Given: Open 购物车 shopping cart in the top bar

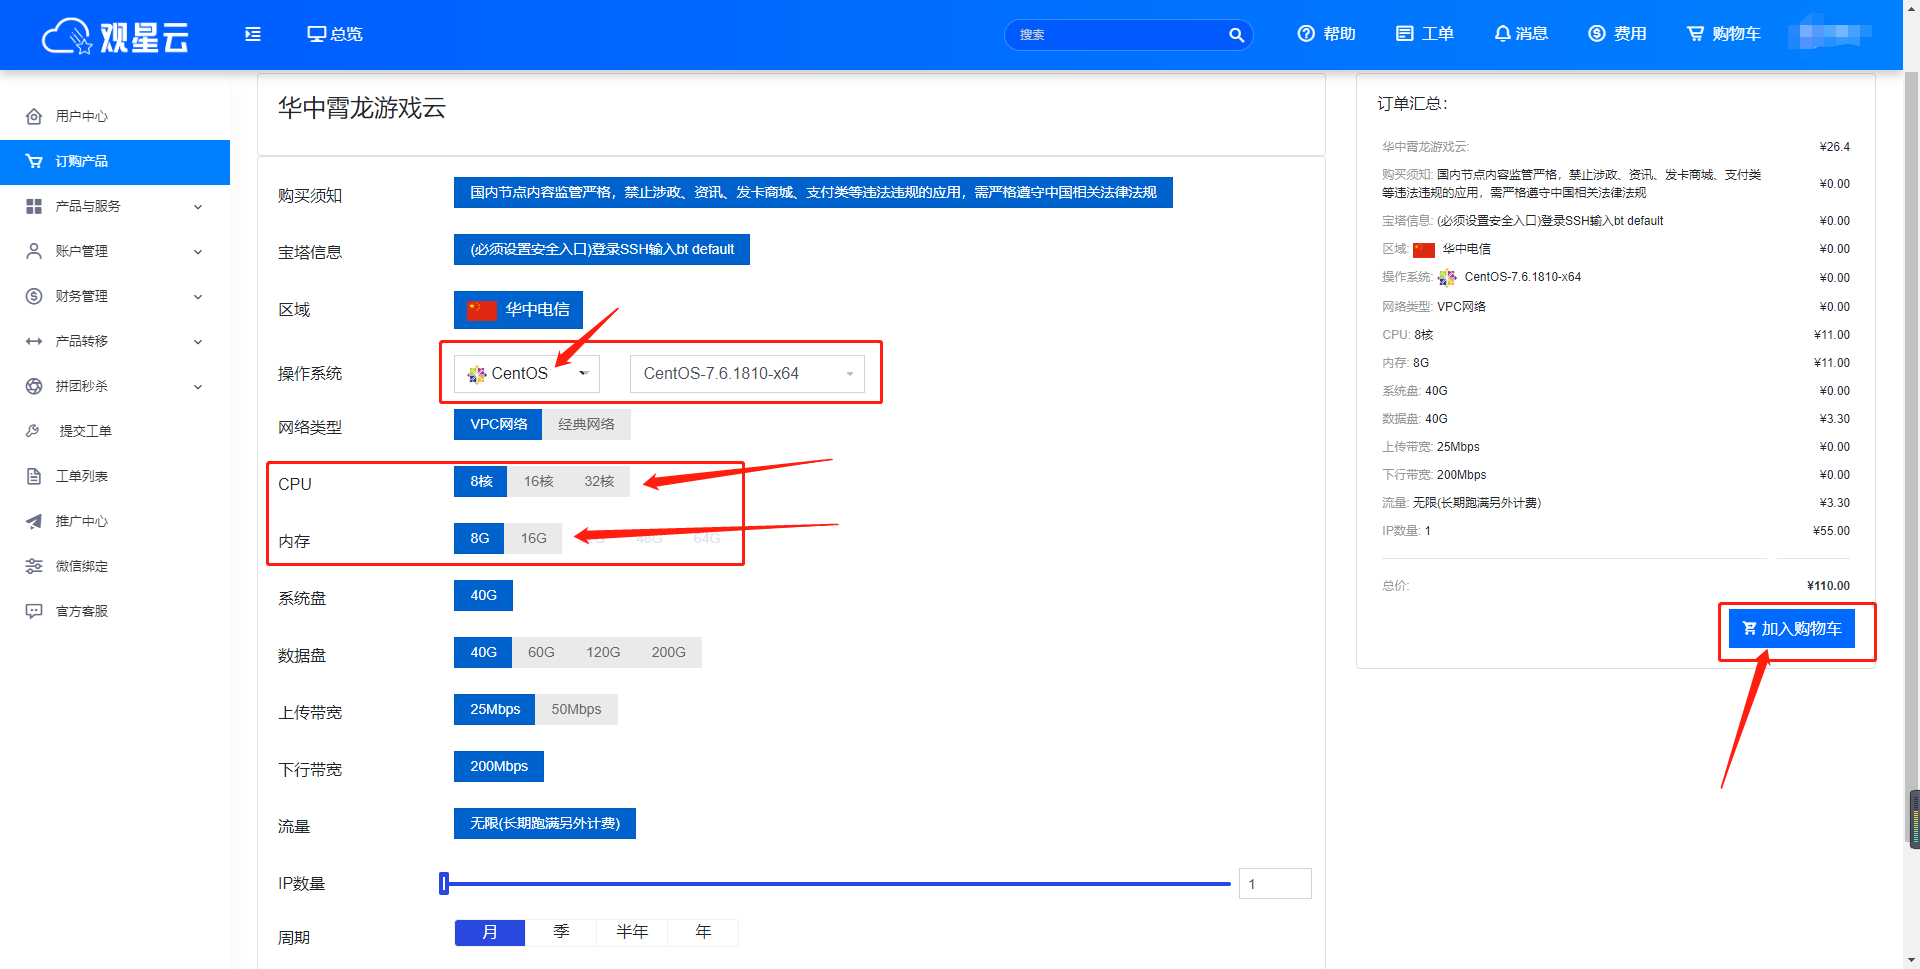Looking at the screenshot, I should point(1724,34).
